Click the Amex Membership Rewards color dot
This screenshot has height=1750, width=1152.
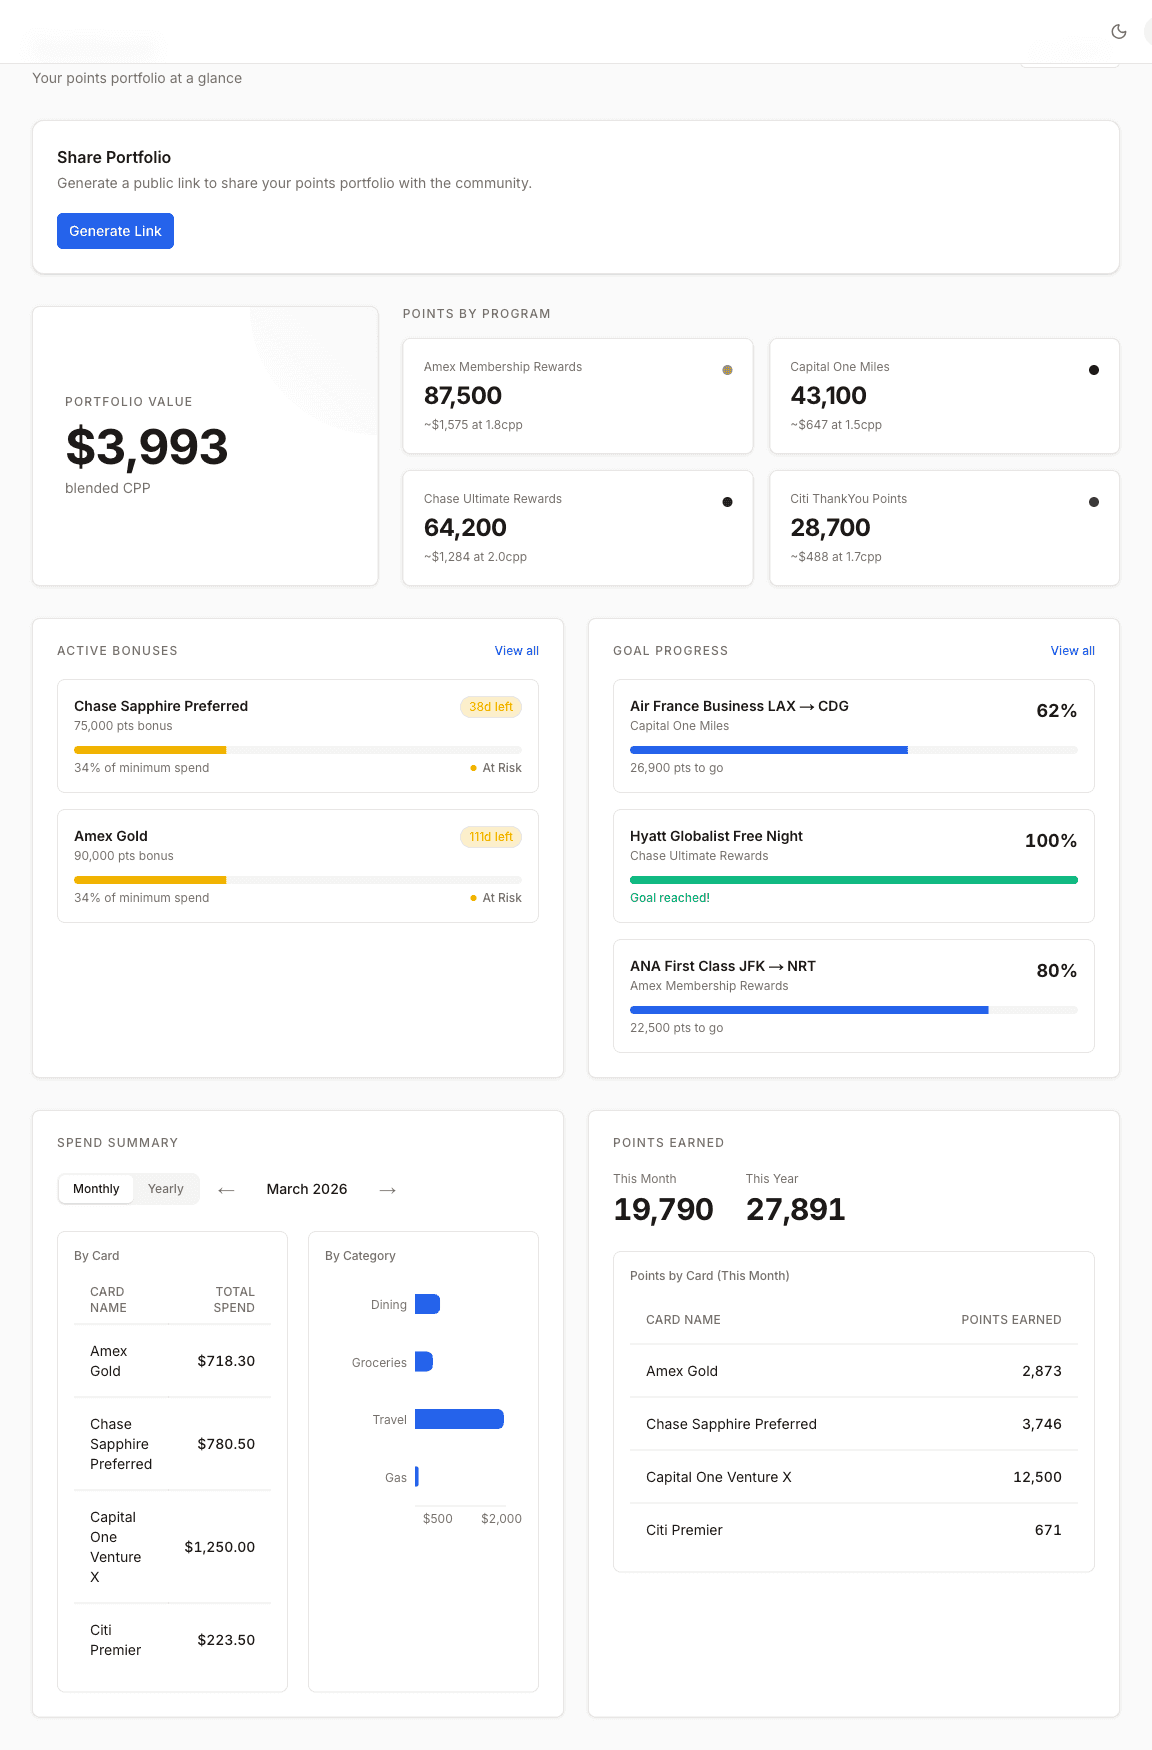[x=727, y=370]
